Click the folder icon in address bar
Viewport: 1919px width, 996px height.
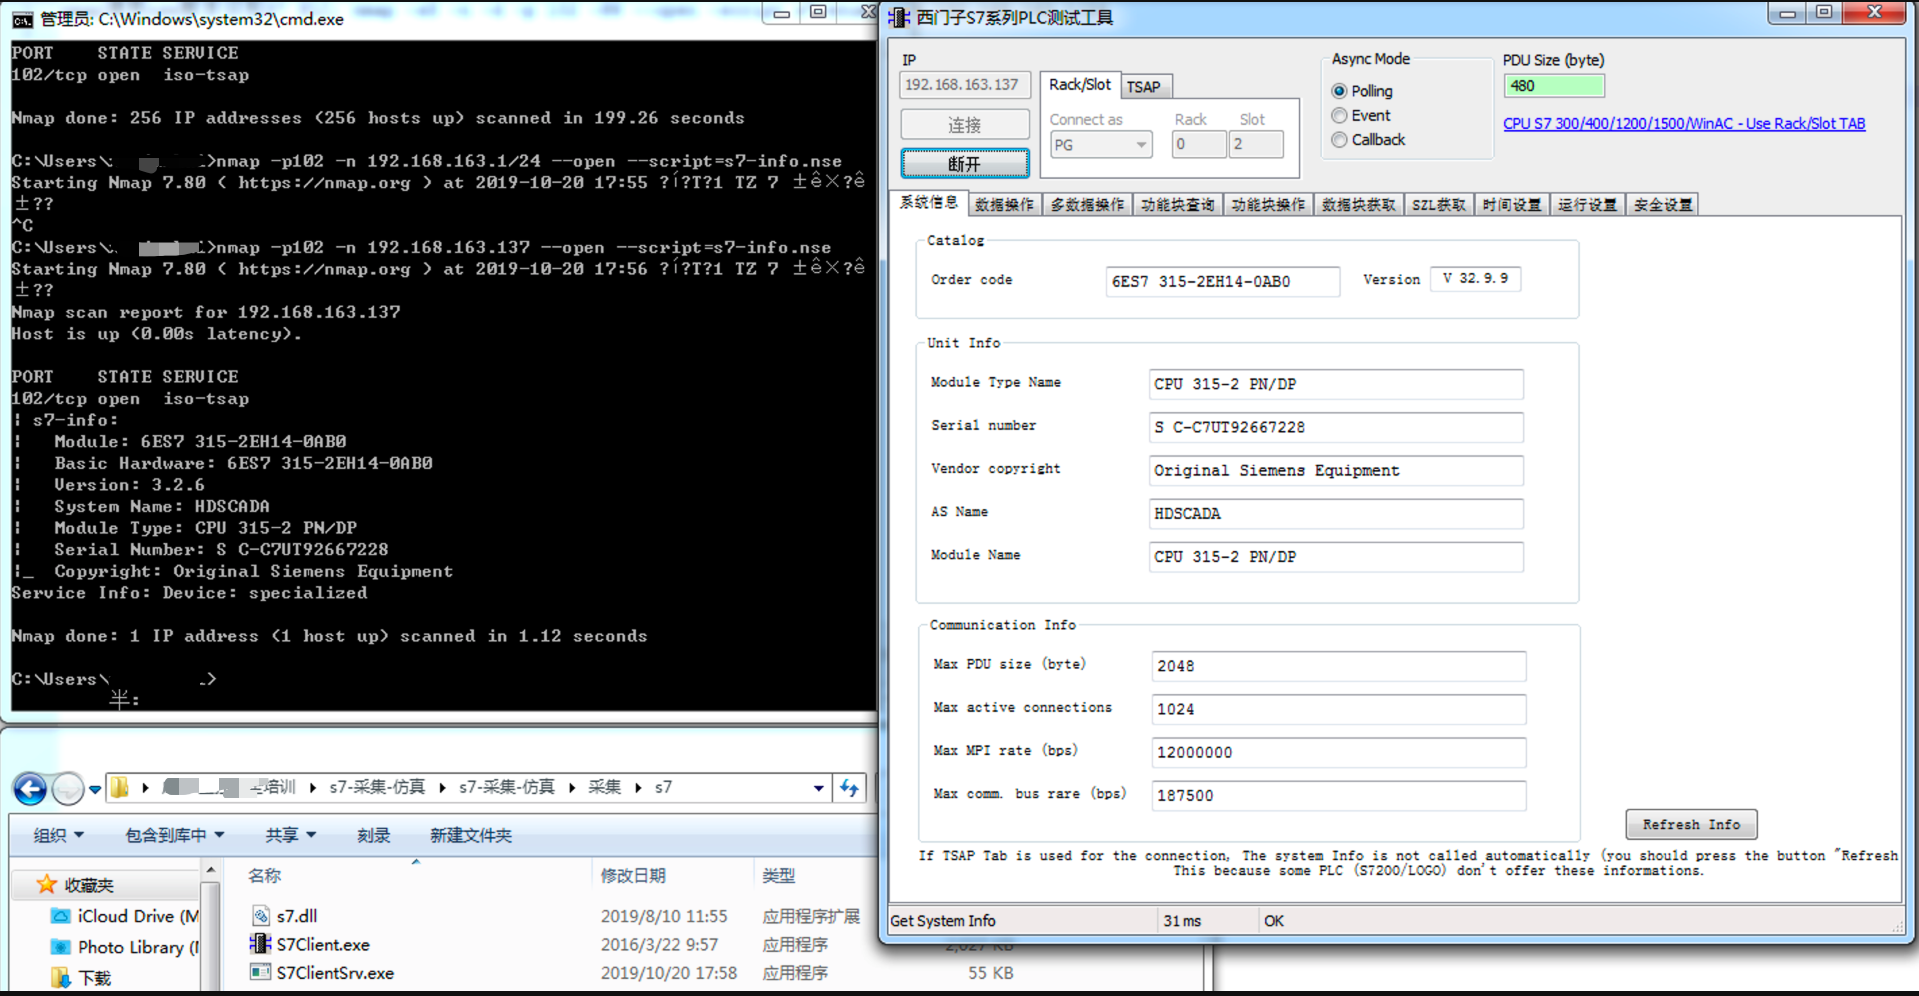pyautogui.click(x=119, y=788)
